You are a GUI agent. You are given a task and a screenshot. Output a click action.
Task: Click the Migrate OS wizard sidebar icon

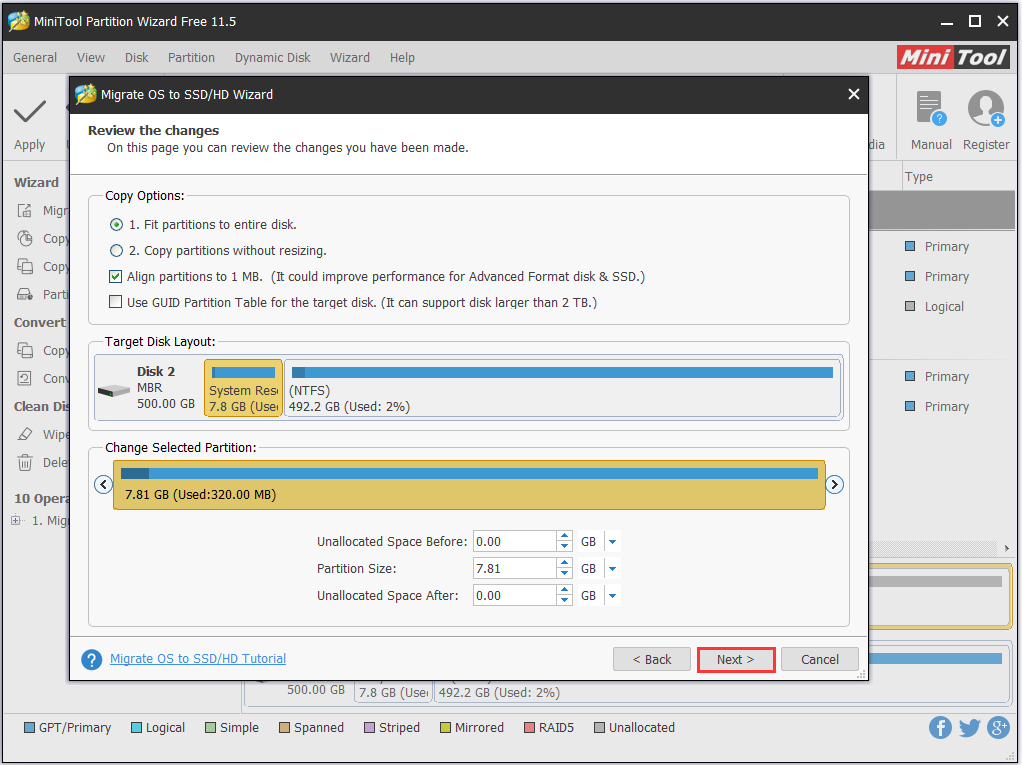25,210
